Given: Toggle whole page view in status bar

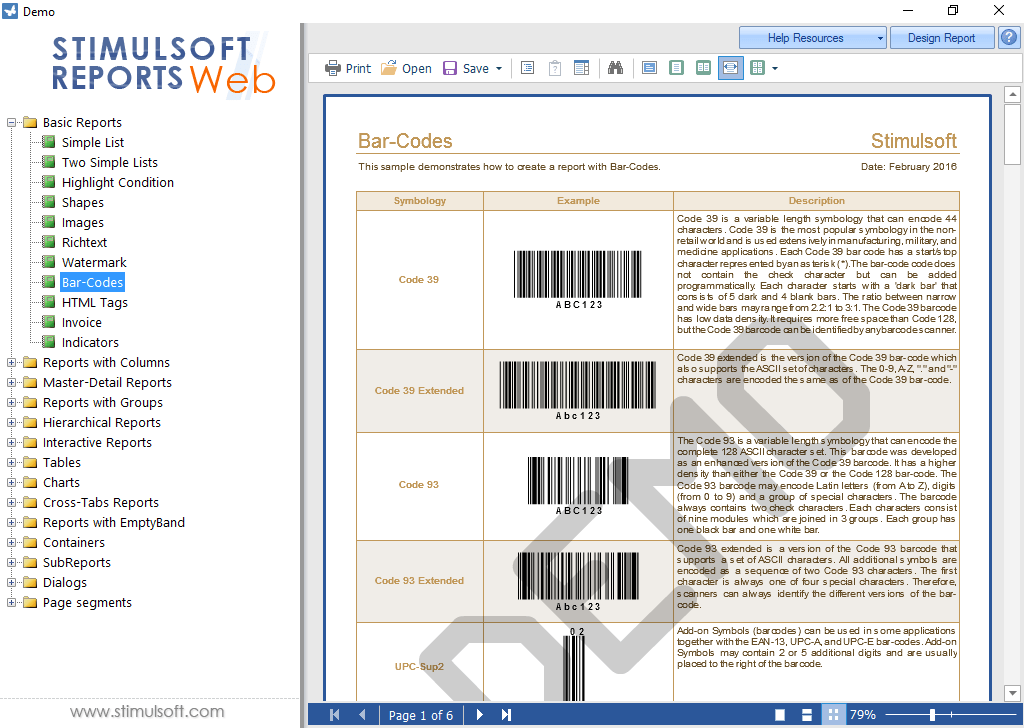Looking at the screenshot, I should pos(780,714).
